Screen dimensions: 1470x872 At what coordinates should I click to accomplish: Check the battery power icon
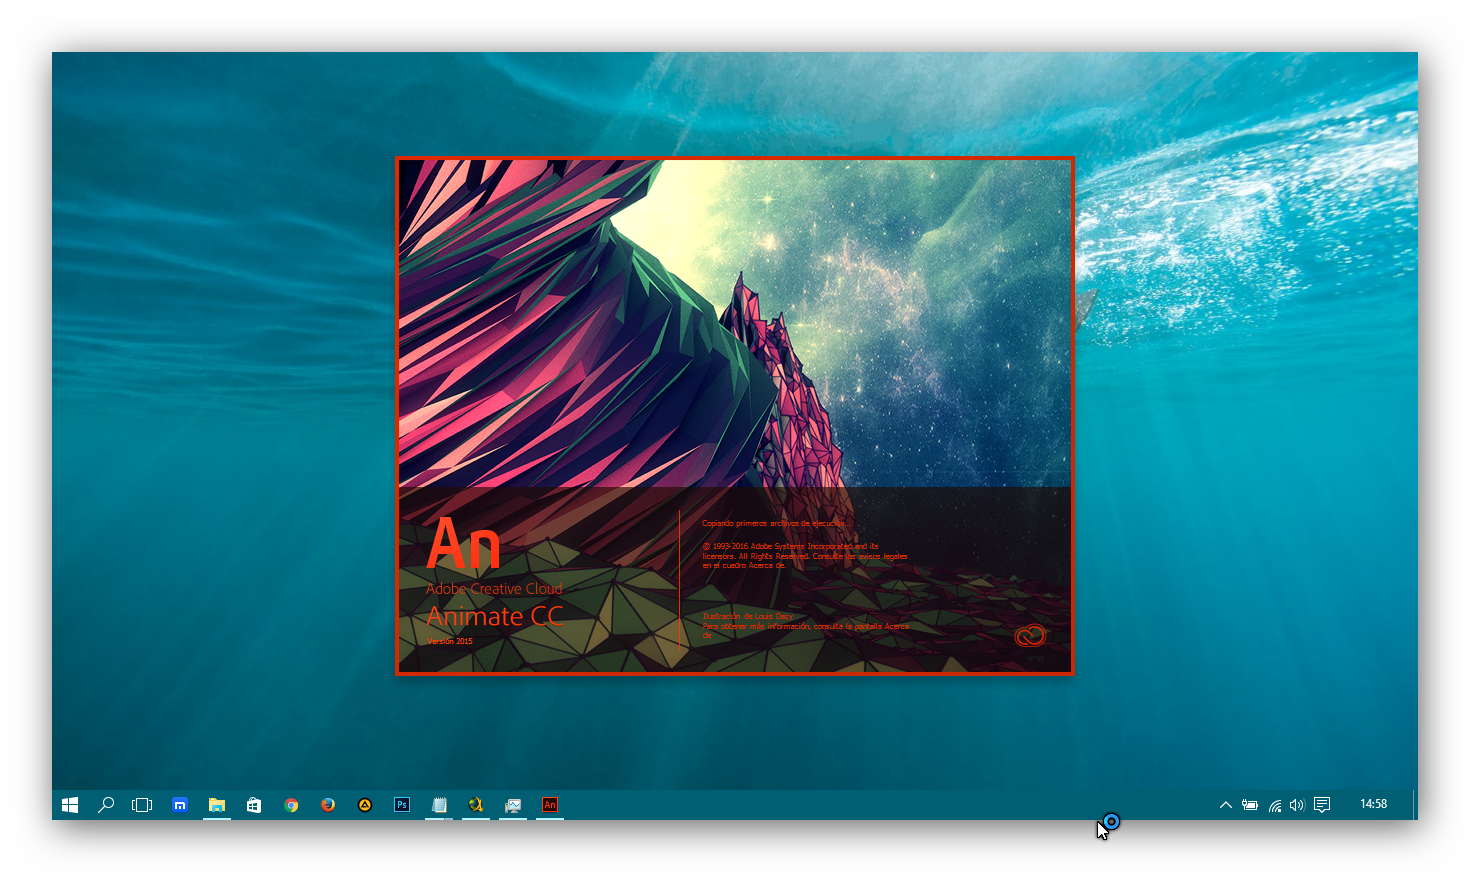[1250, 805]
